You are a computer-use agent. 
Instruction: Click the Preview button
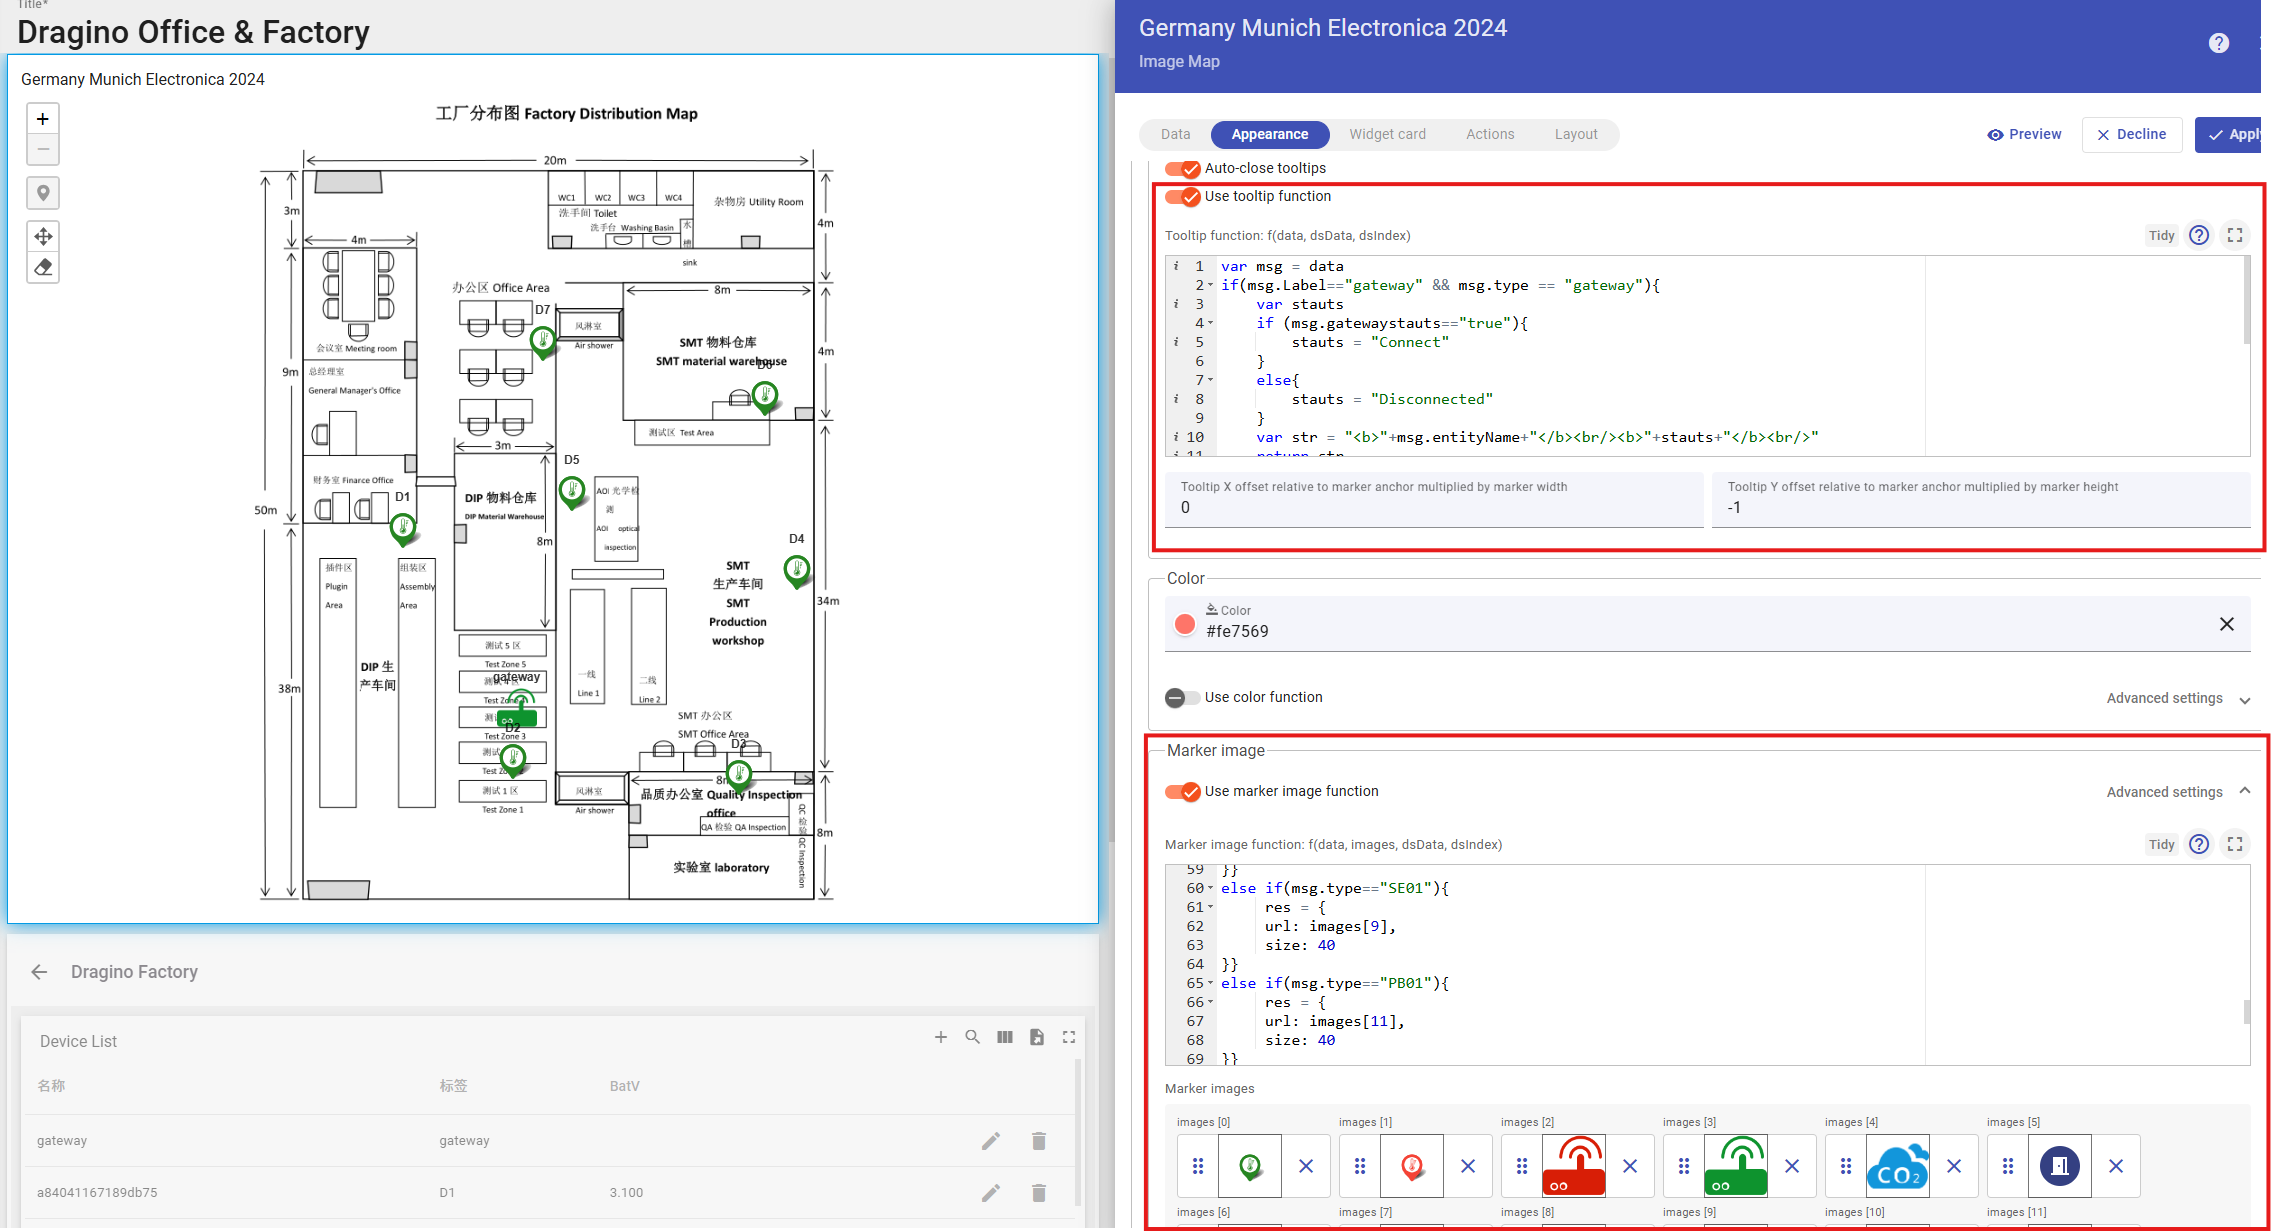pyautogui.click(x=2024, y=134)
